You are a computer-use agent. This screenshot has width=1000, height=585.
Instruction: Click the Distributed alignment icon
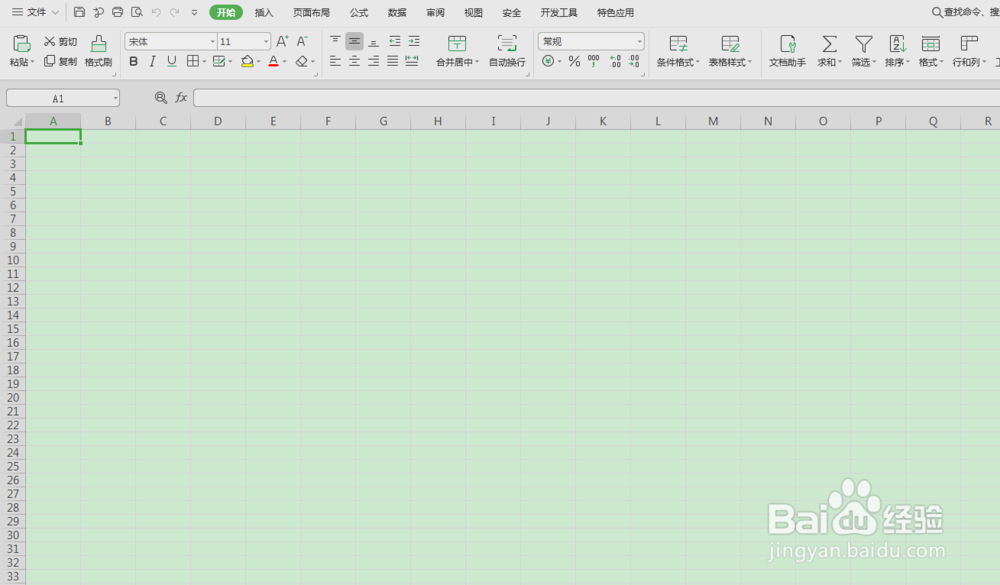tap(412, 61)
